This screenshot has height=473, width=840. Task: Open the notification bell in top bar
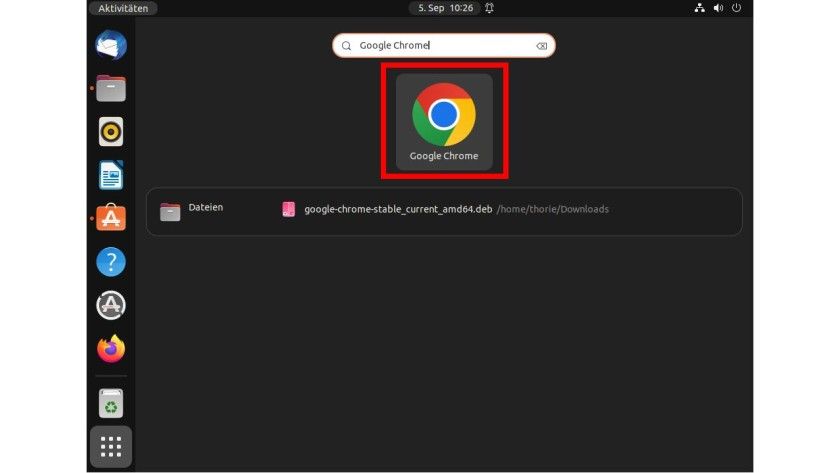(x=490, y=8)
